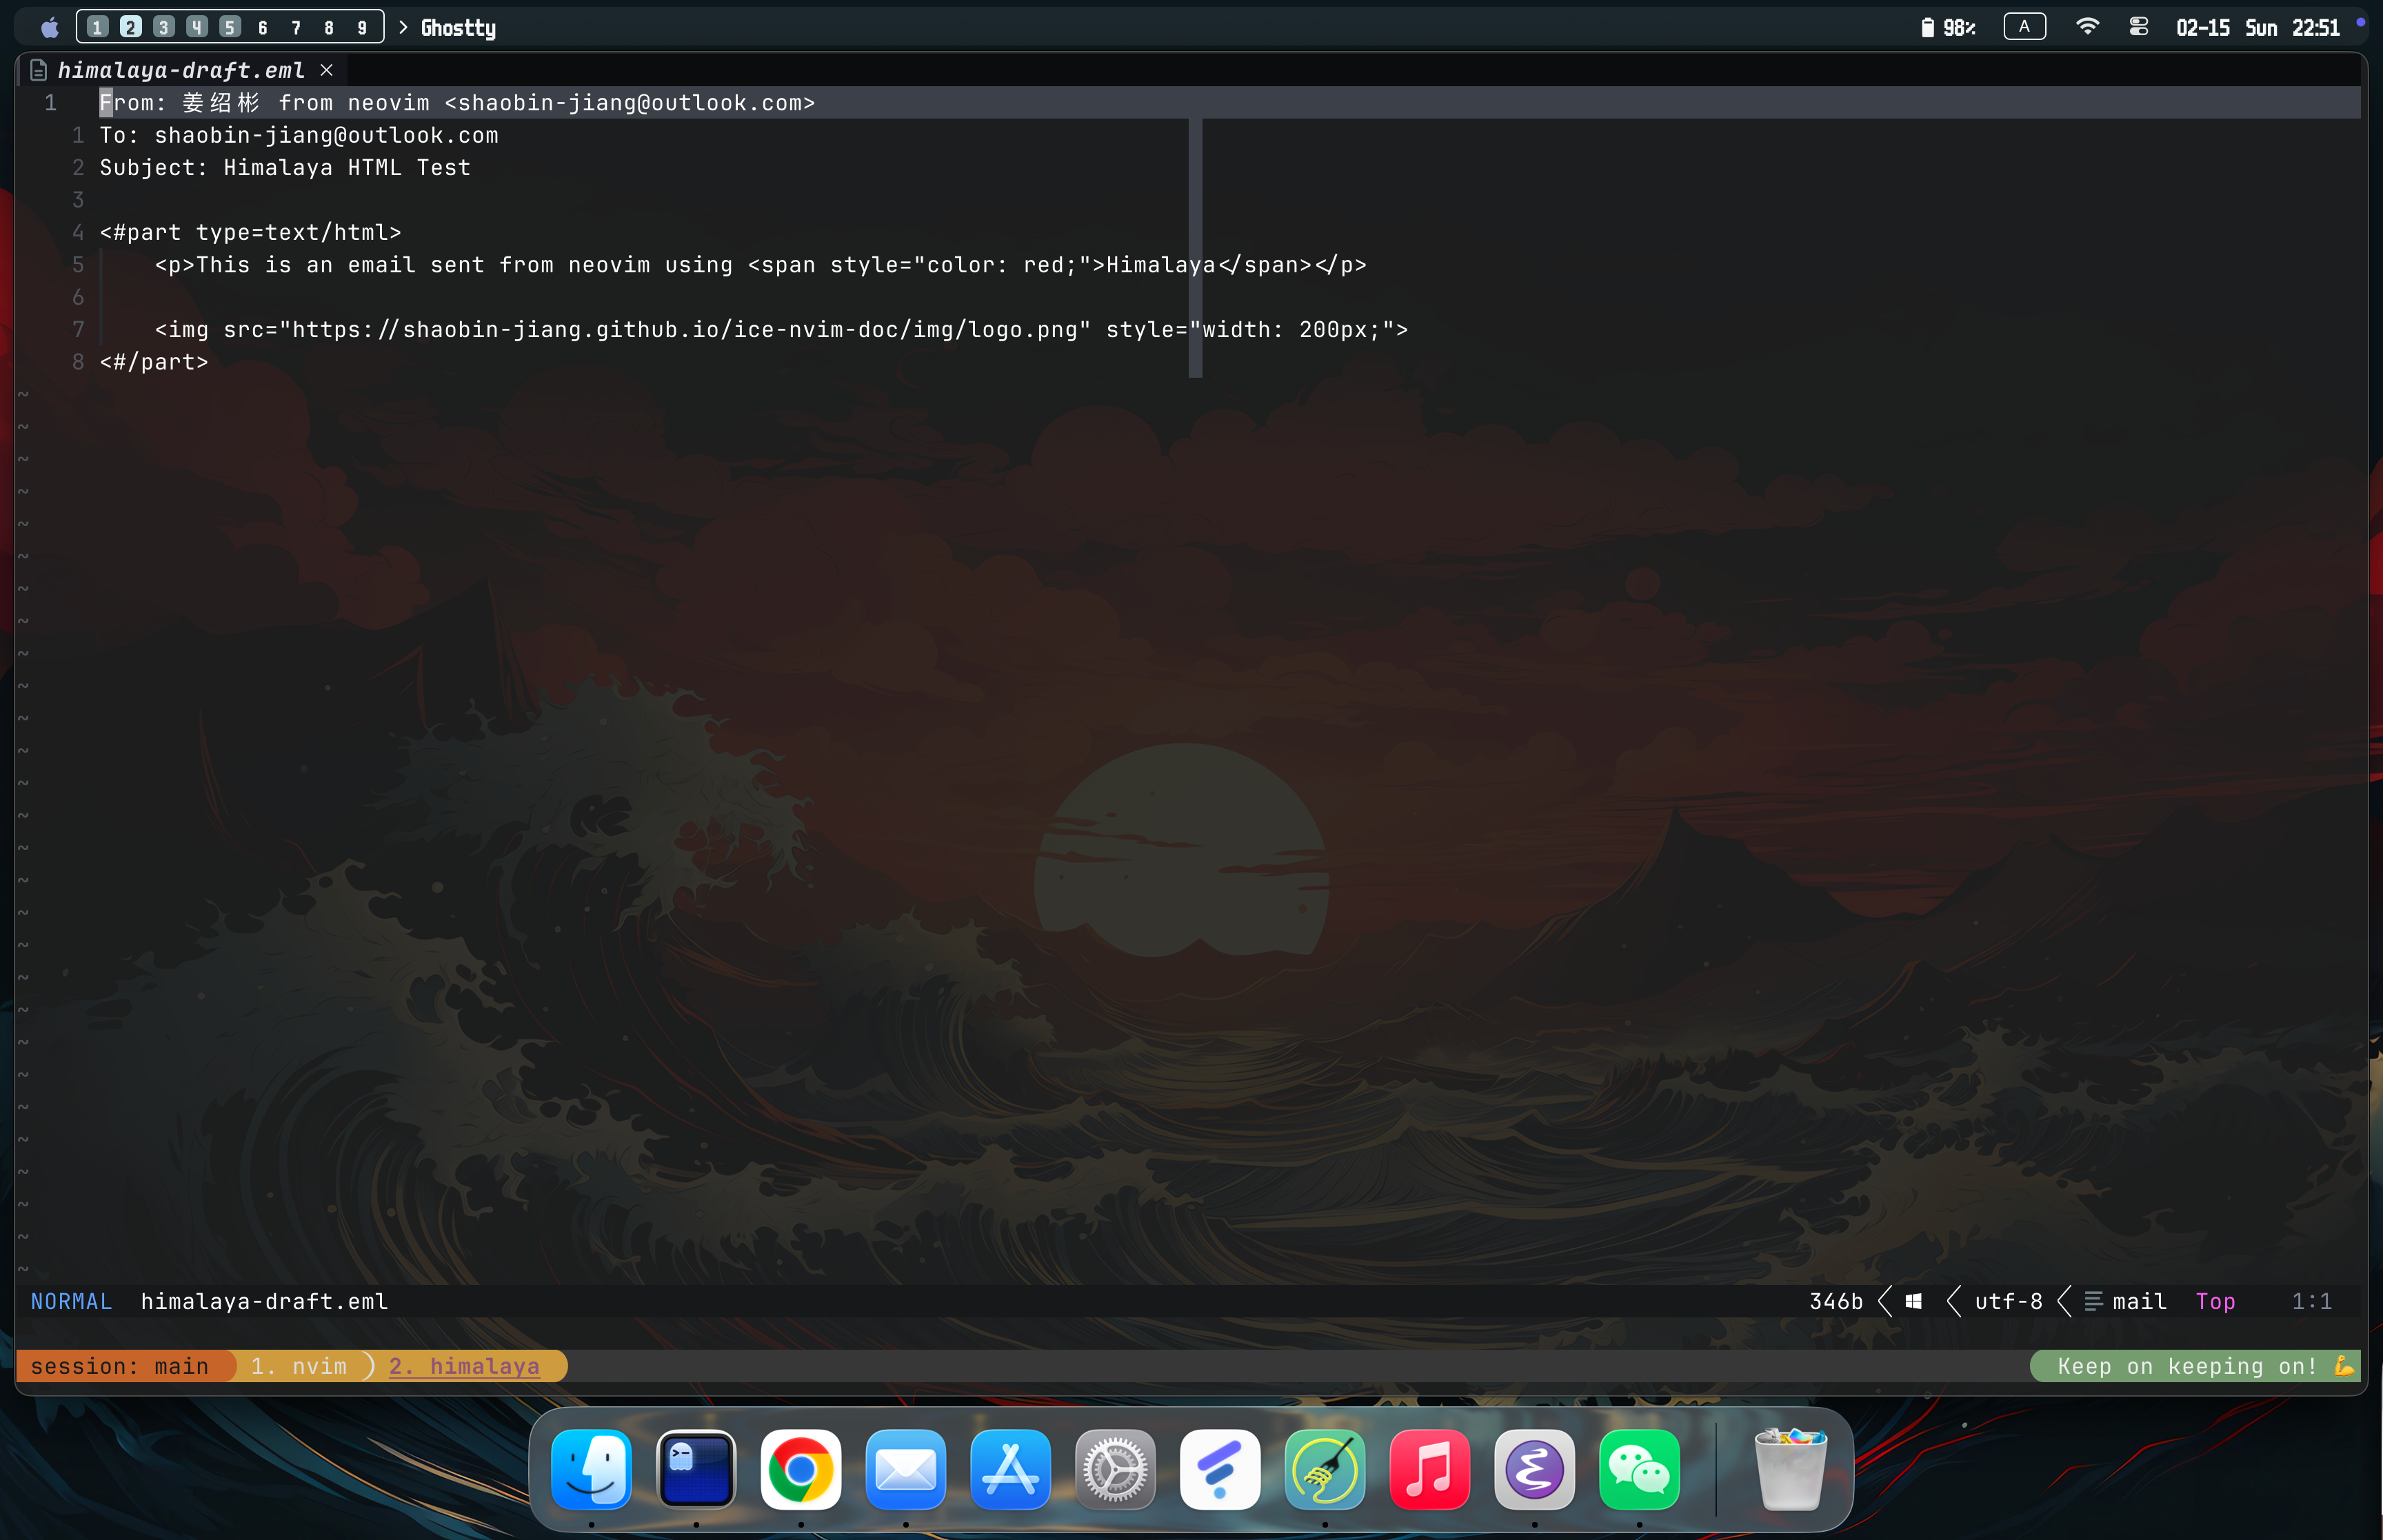Viewport: 2383px width, 1540px height.
Task: Click the logo.png image URL
Action: coord(685,330)
